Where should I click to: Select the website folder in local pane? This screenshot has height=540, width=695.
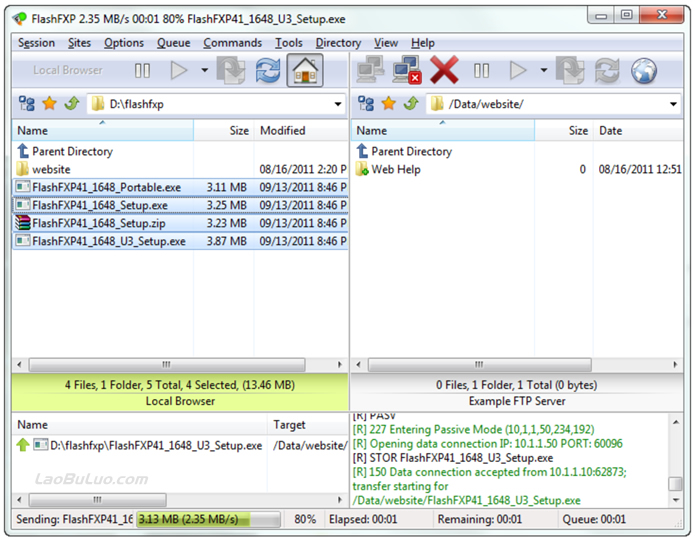coord(43,169)
